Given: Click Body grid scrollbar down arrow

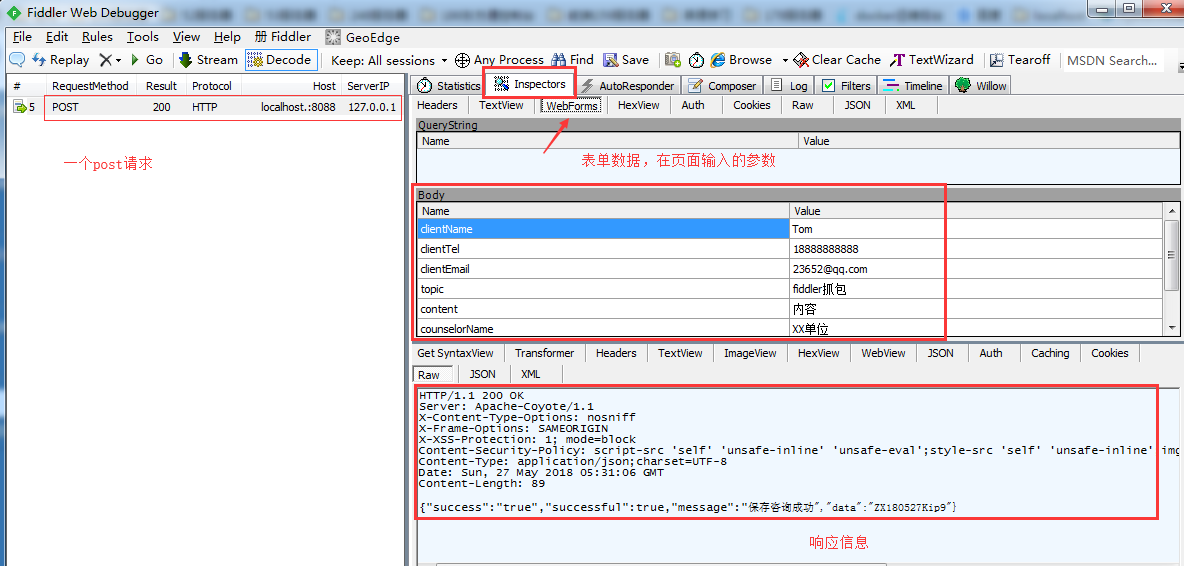Looking at the screenshot, I should coord(1172,328).
